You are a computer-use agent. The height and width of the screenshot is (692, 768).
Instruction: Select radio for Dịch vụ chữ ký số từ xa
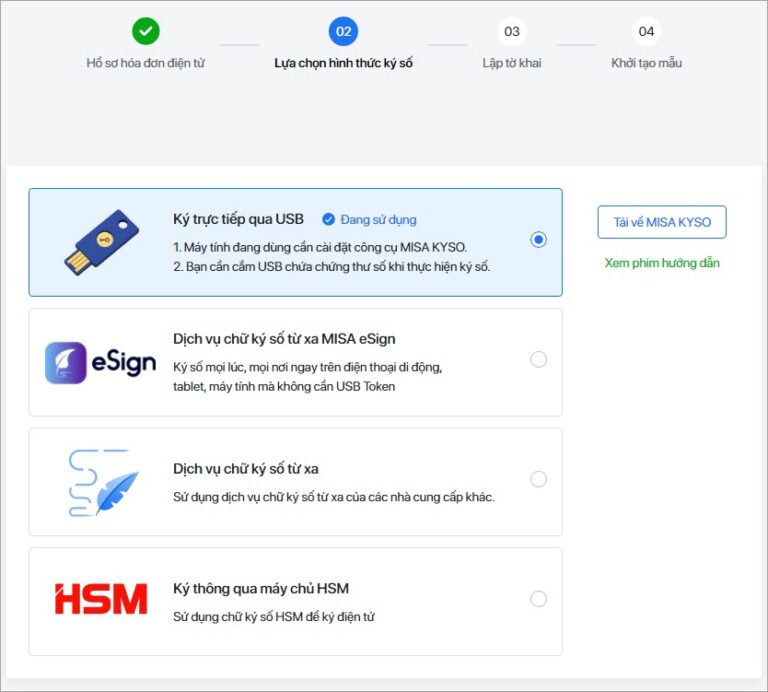click(538, 479)
